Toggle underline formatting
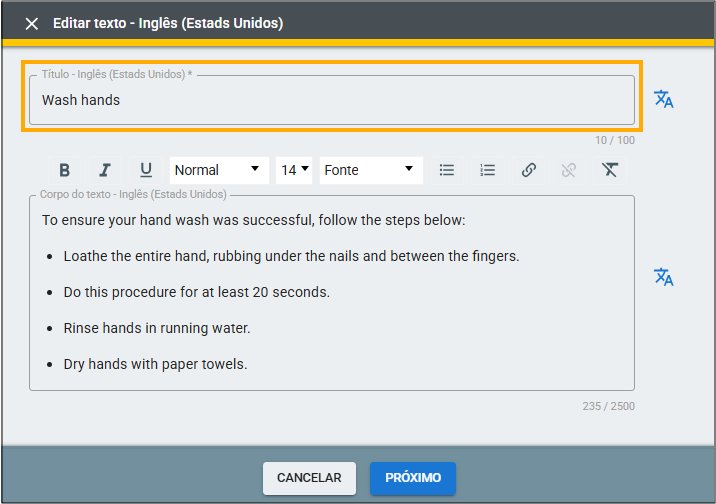Viewport: 716px width, 504px height. coord(146,170)
